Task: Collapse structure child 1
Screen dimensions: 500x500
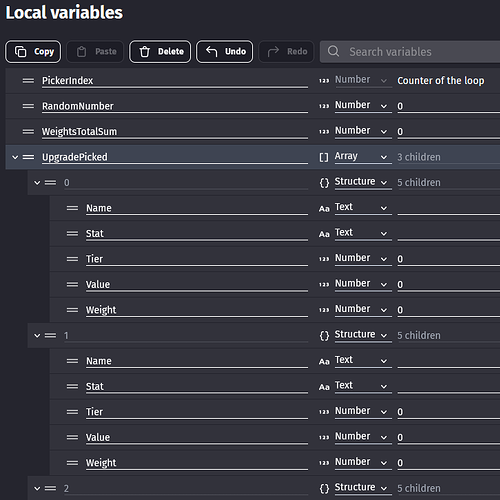Action: 37,335
